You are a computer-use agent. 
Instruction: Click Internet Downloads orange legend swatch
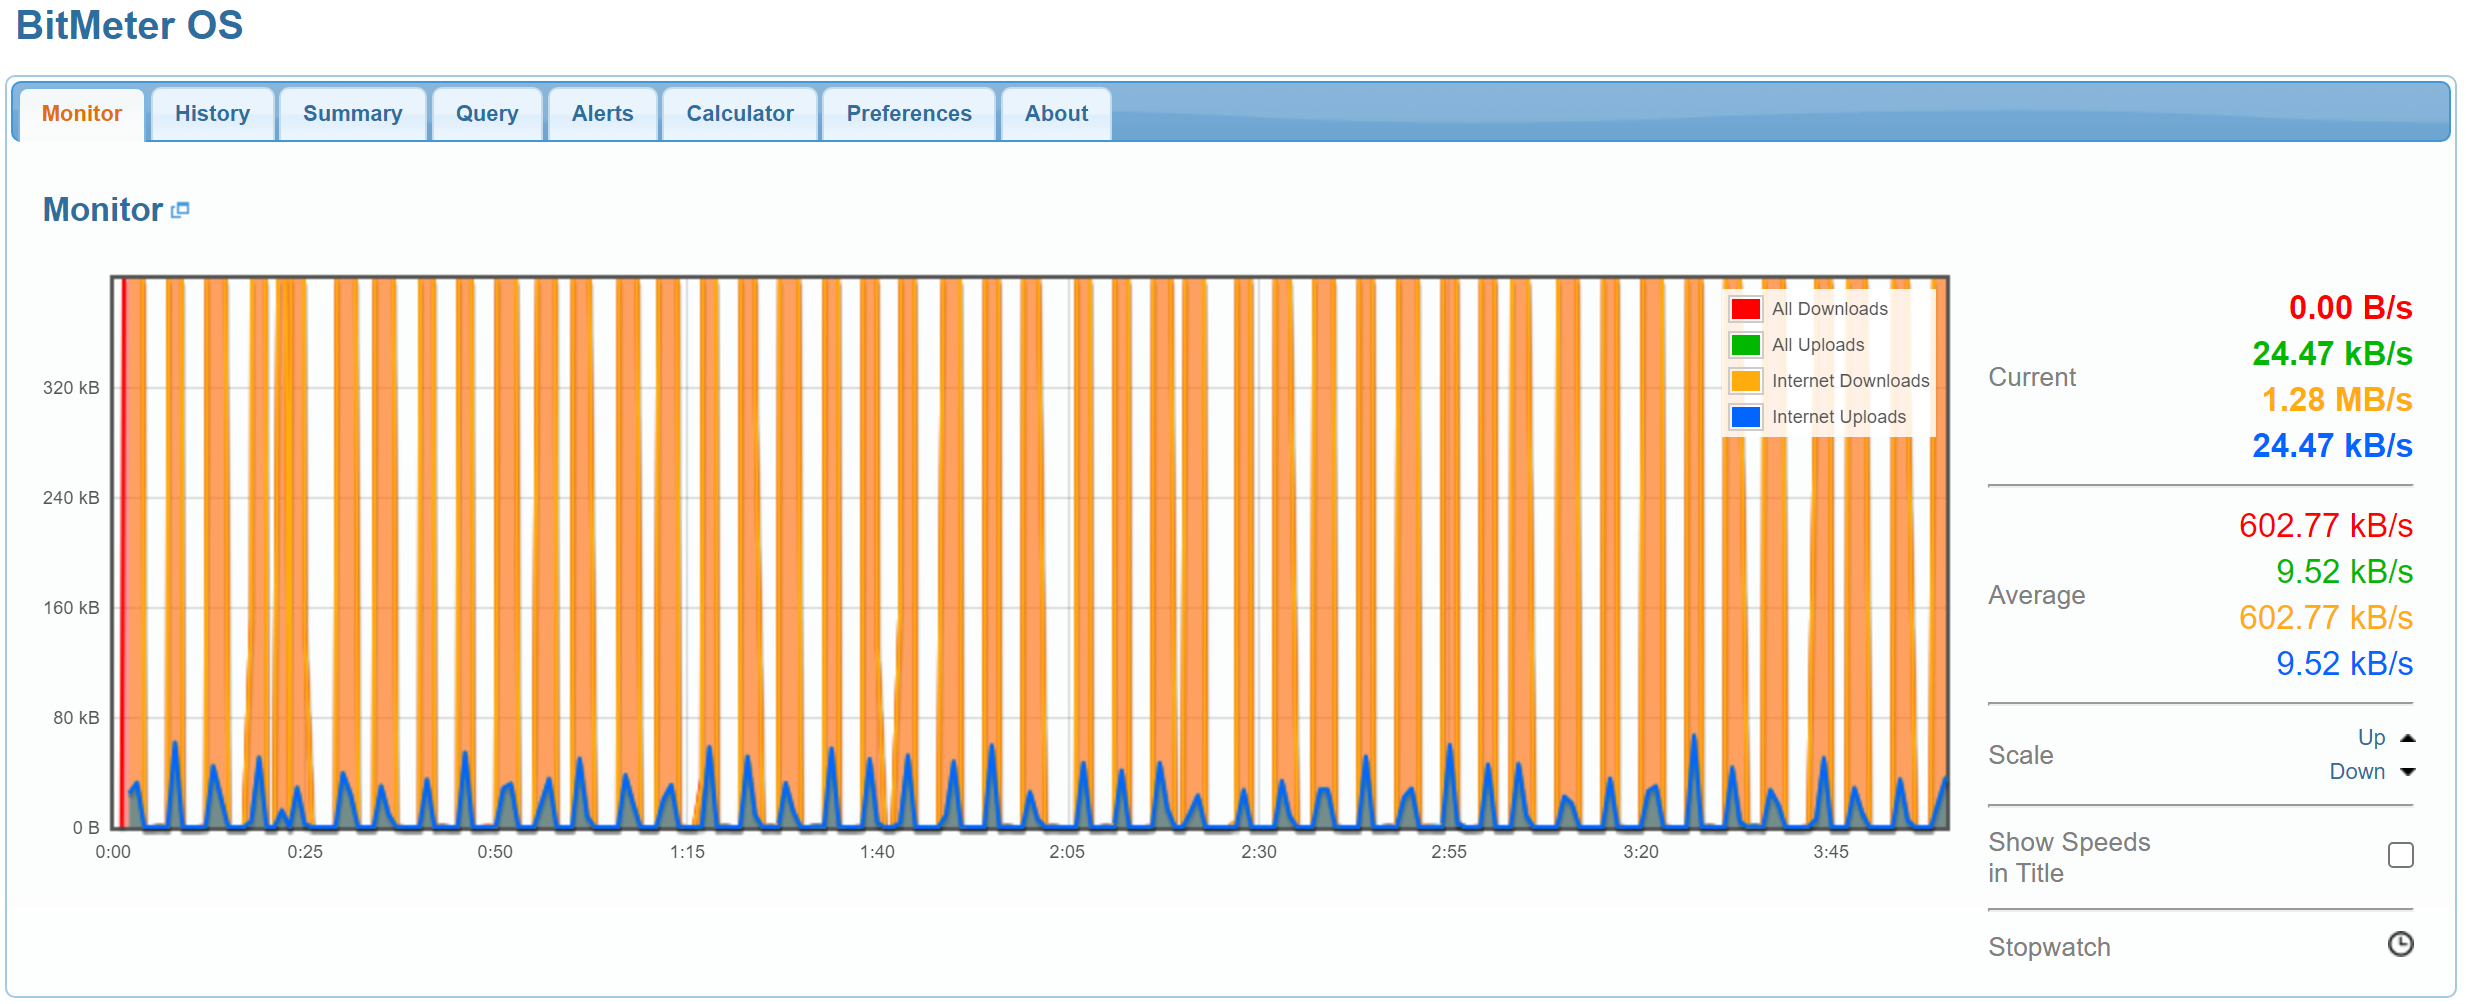(x=1745, y=381)
